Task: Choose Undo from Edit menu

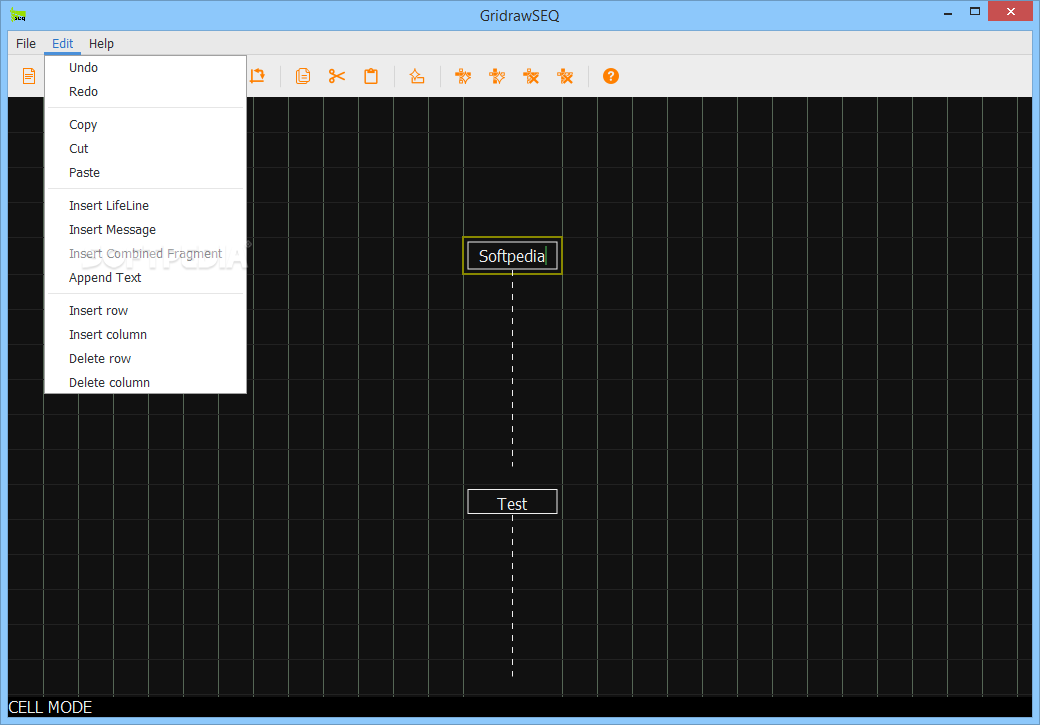Action: [145, 68]
